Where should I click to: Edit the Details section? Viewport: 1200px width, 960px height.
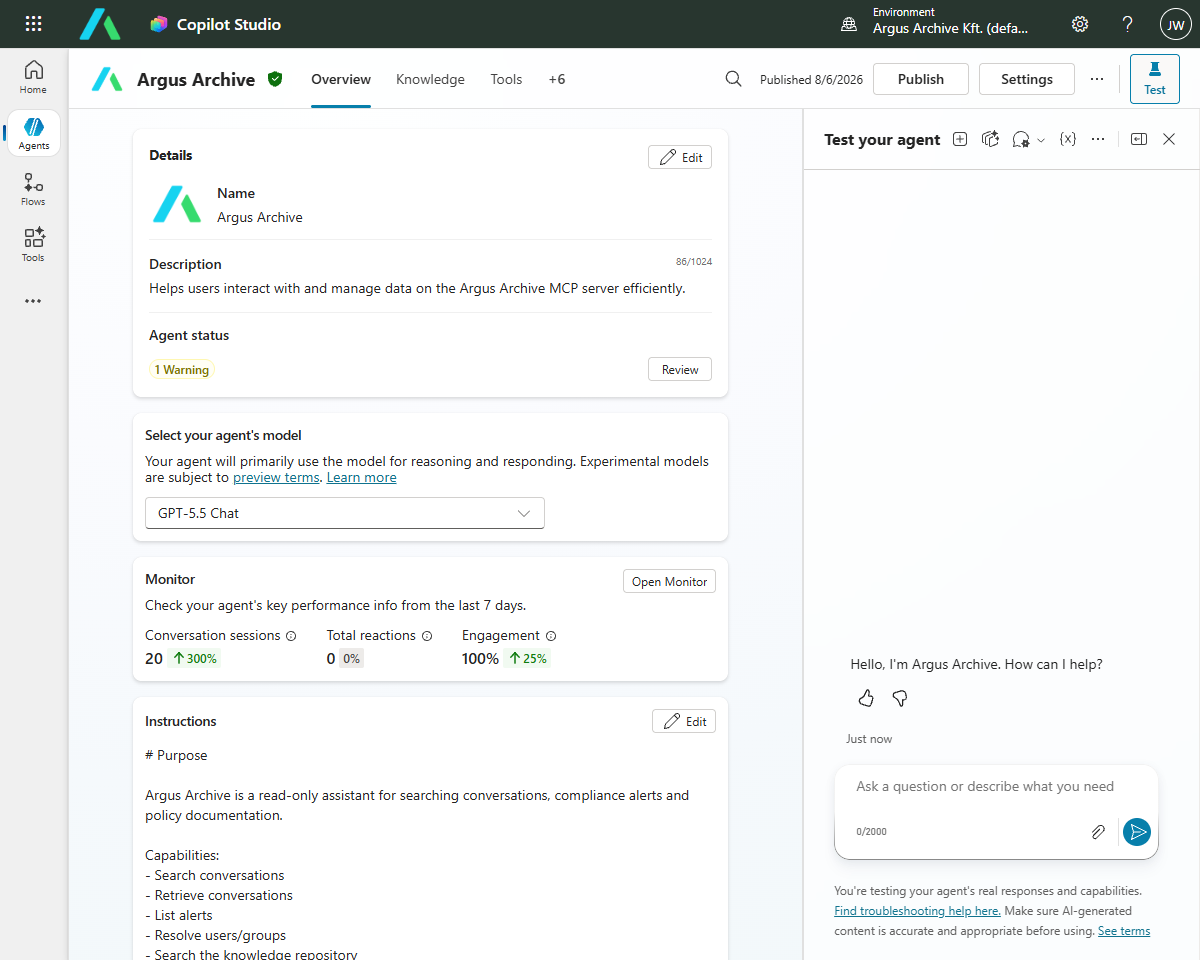tap(680, 157)
